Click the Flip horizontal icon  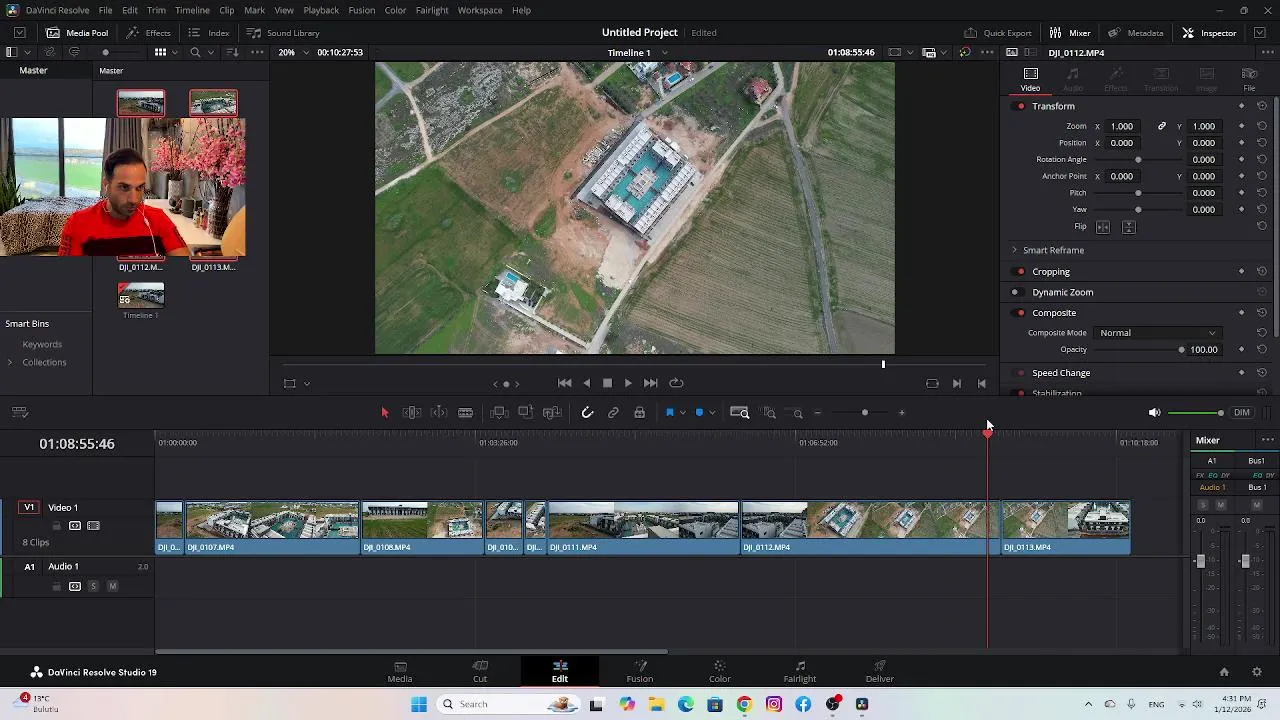[1103, 227]
